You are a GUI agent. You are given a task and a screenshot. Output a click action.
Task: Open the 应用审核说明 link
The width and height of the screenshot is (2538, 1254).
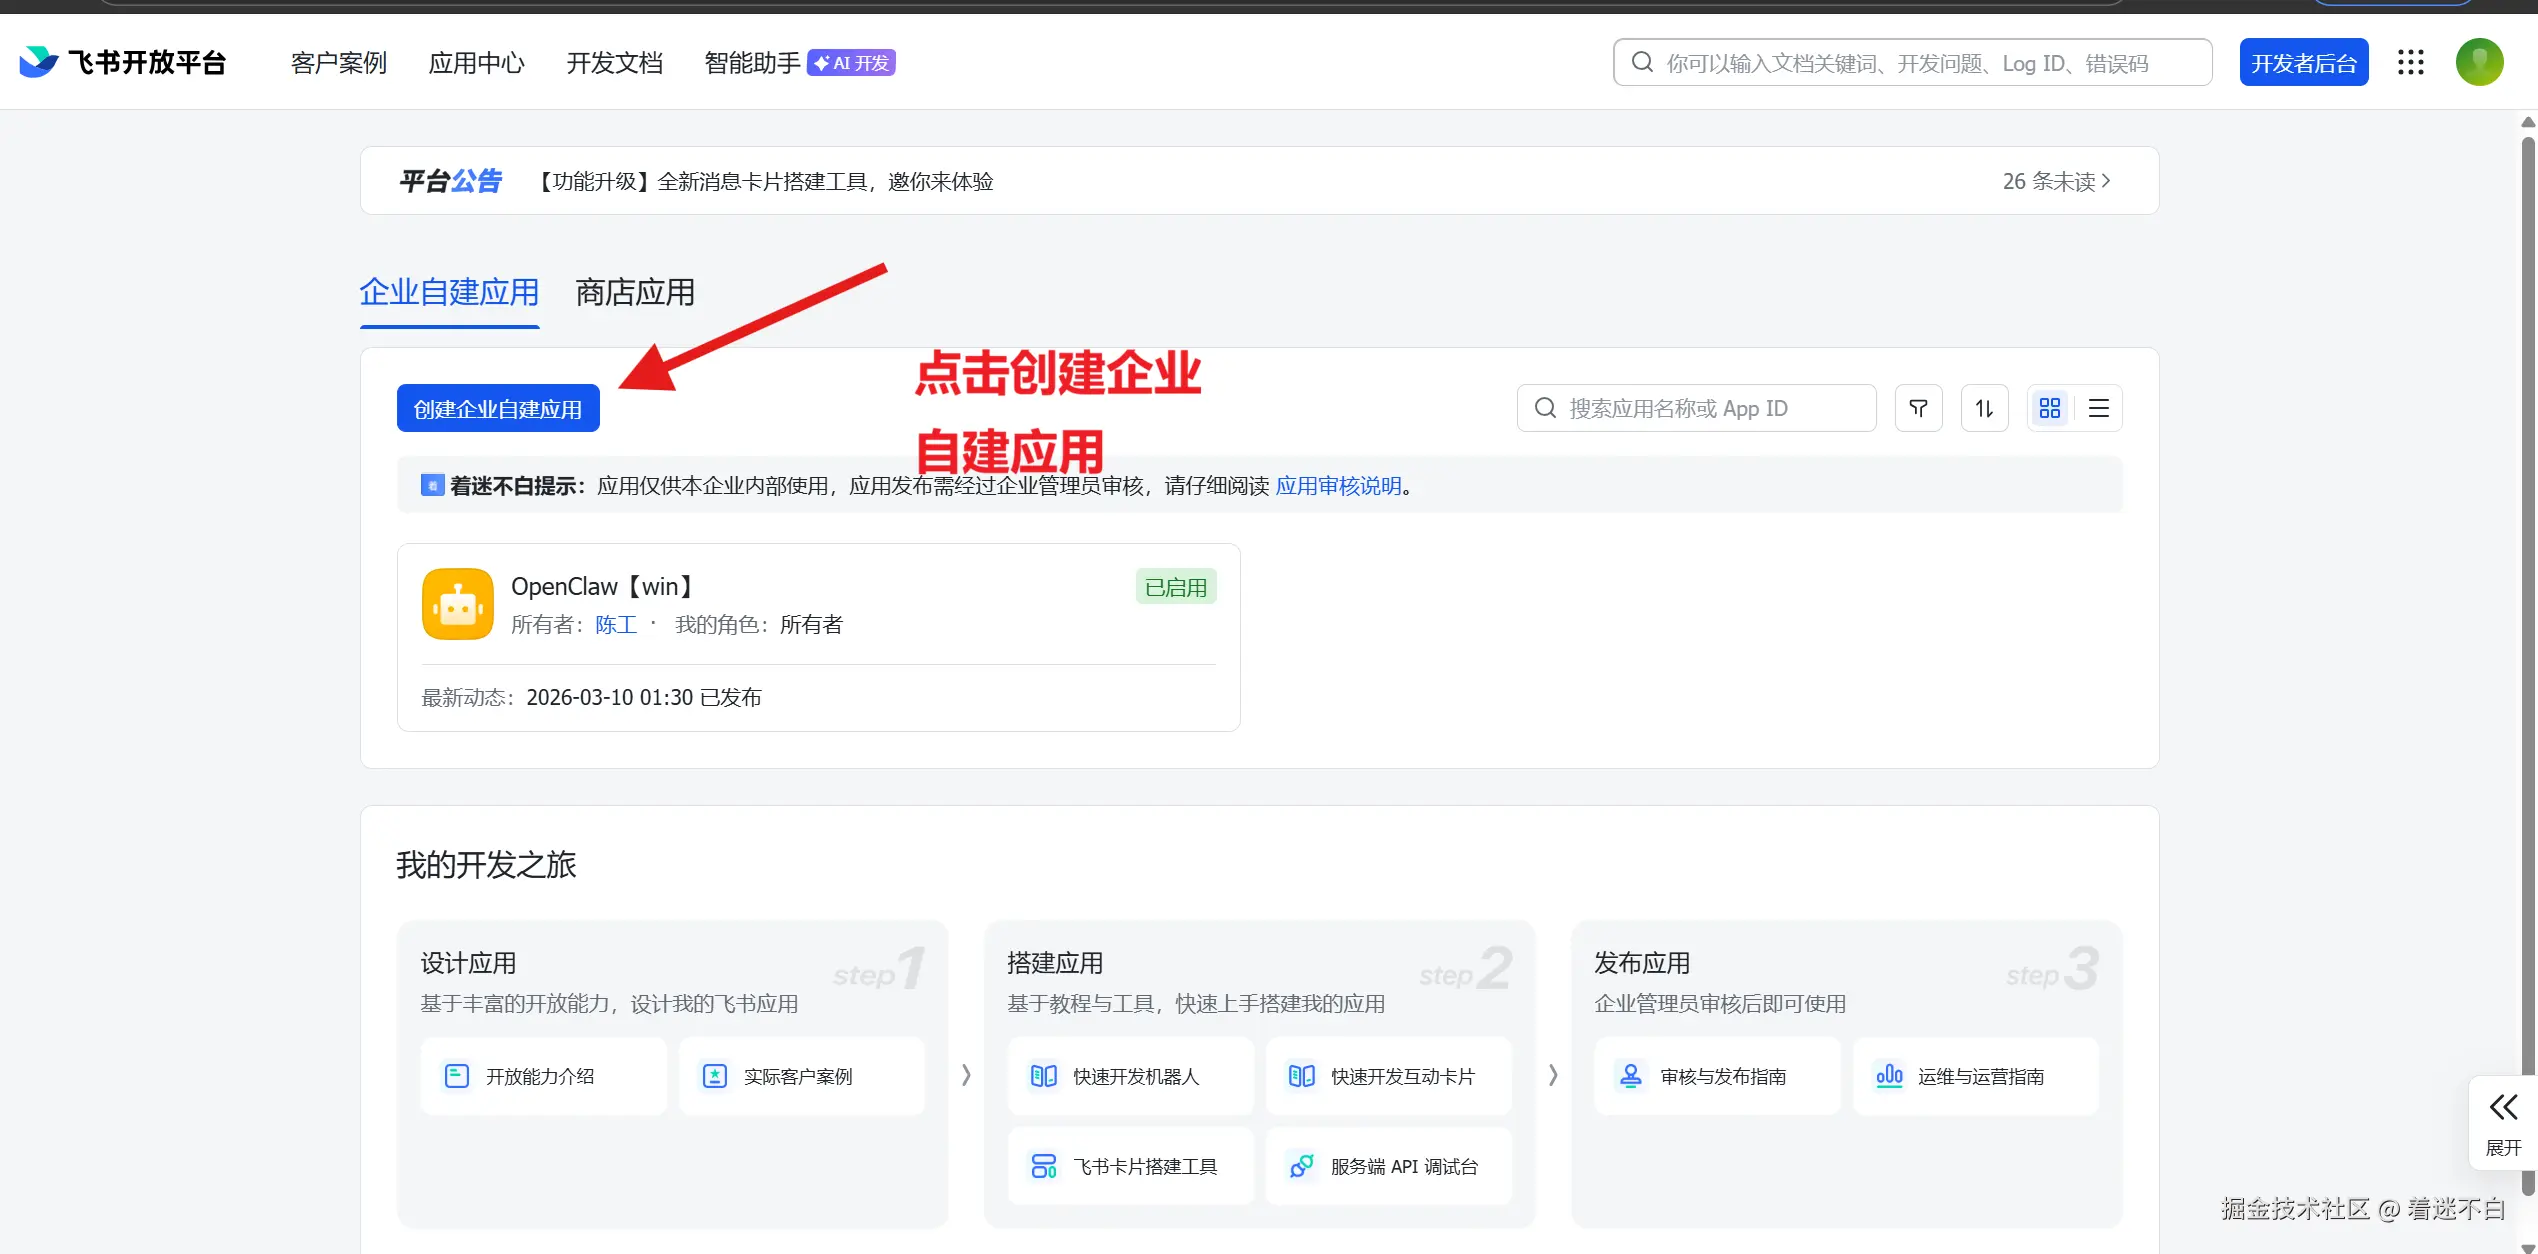(x=1338, y=486)
